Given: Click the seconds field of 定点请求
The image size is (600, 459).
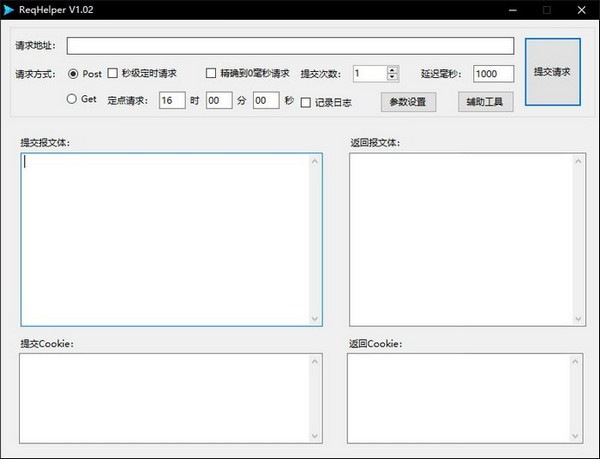Looking at the screenshot, I should click(265, 100).
